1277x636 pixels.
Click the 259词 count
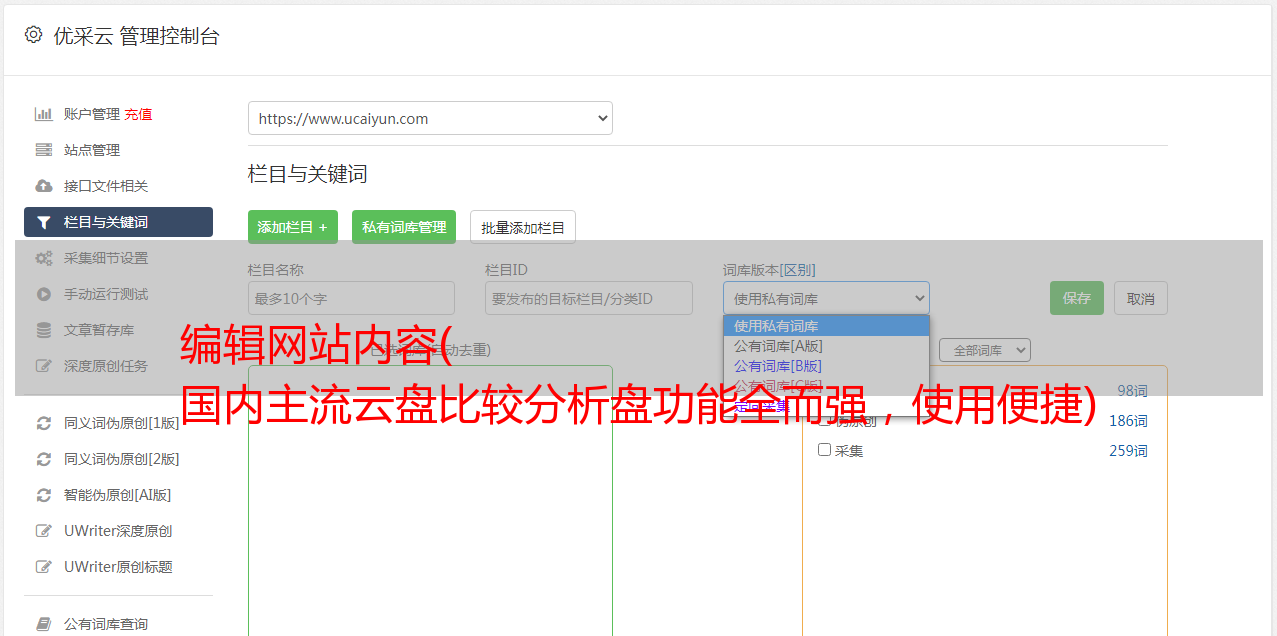[1128, 451]
